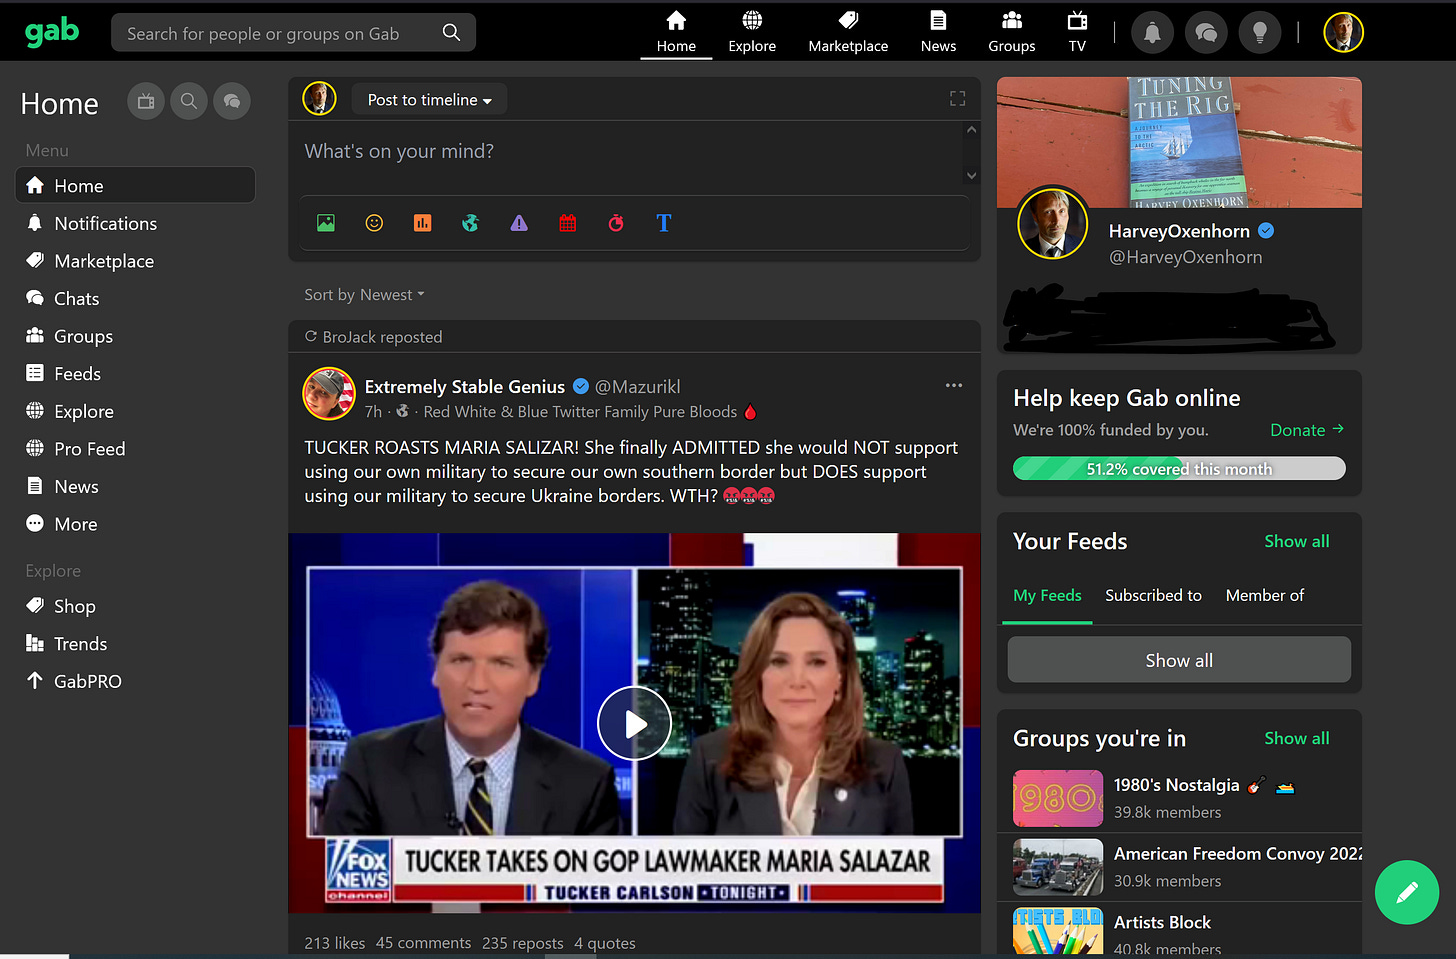This screenshot has height=959, width=1456.
Task: View 213 likes on post
Action: (x=335, y=943)
